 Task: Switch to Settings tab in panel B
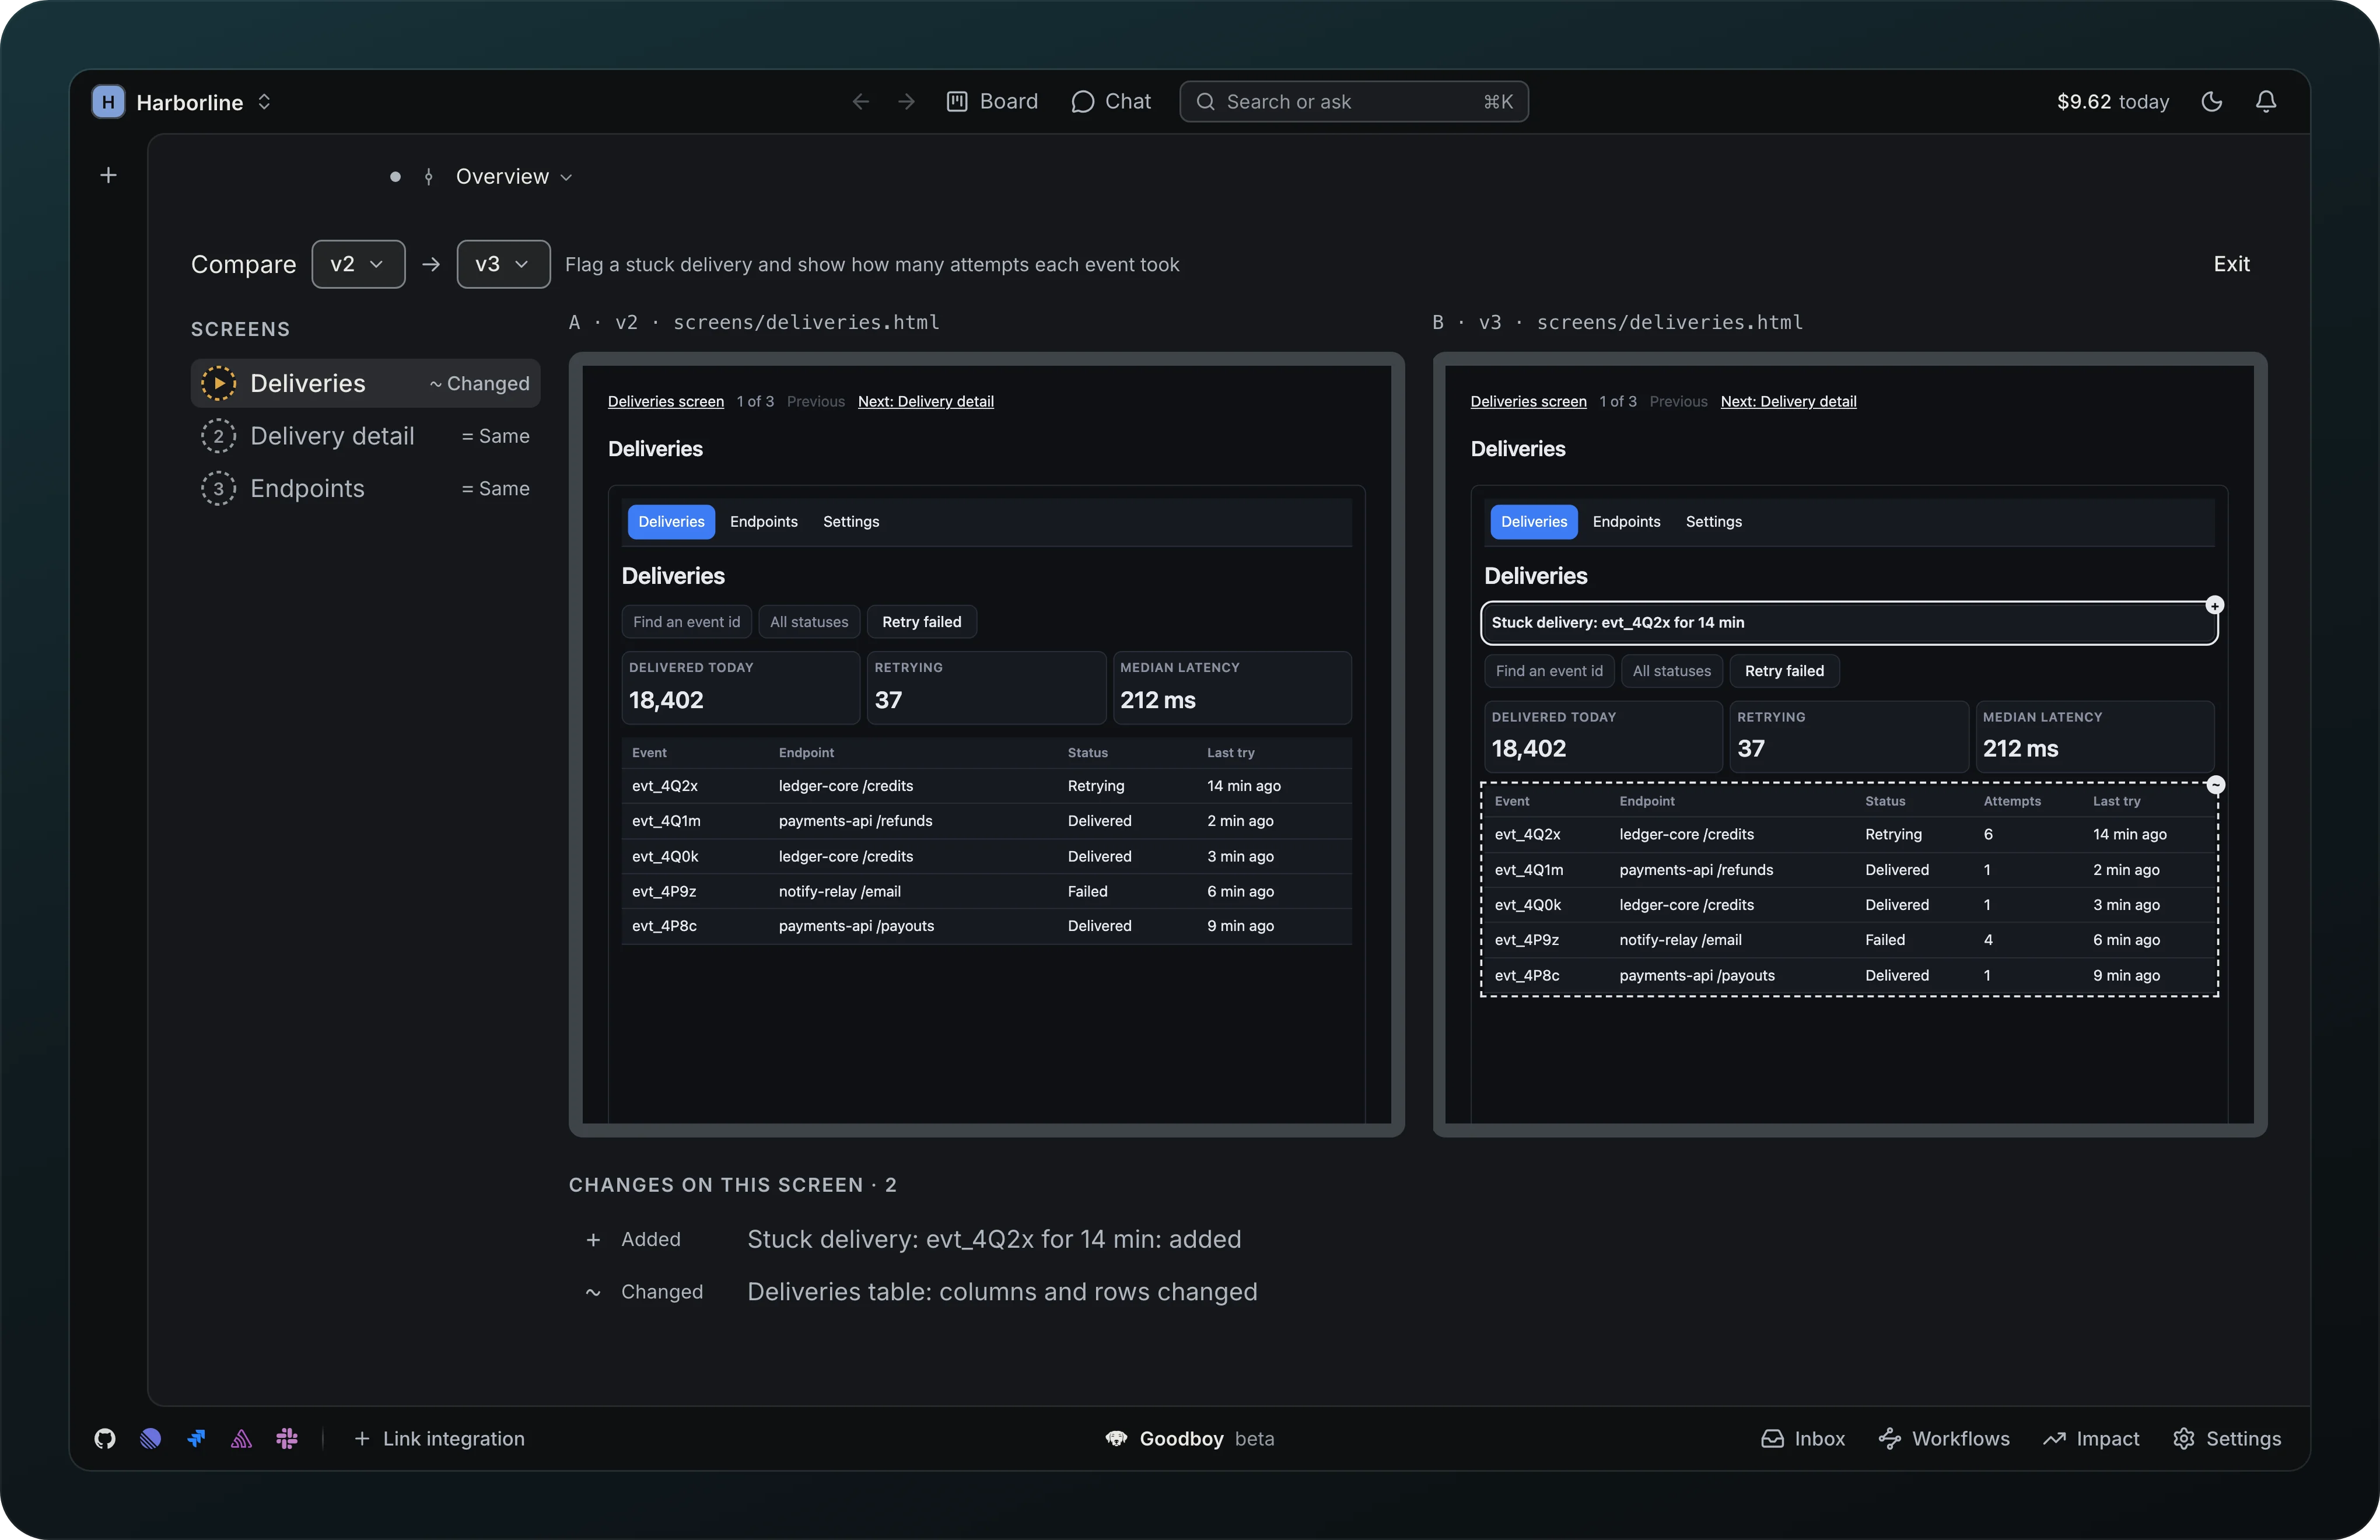coord(1713,522)
